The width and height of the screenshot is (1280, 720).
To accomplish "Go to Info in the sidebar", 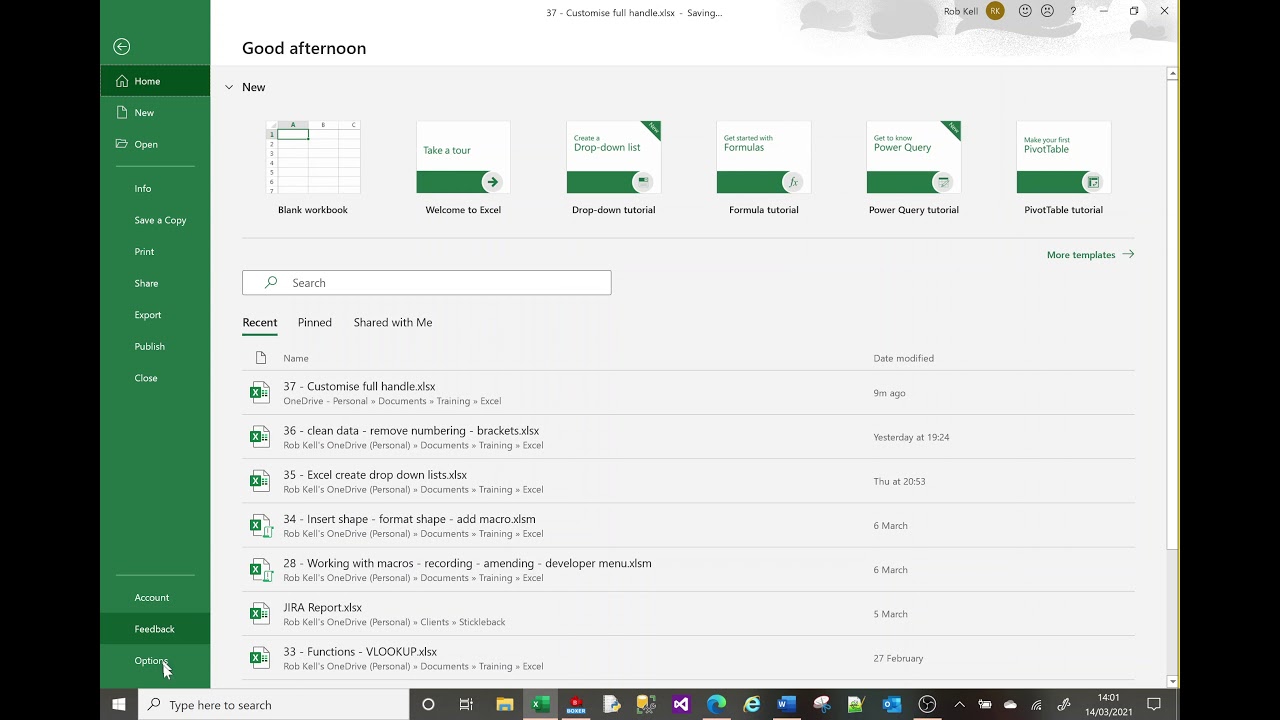I will coord(155,188).
